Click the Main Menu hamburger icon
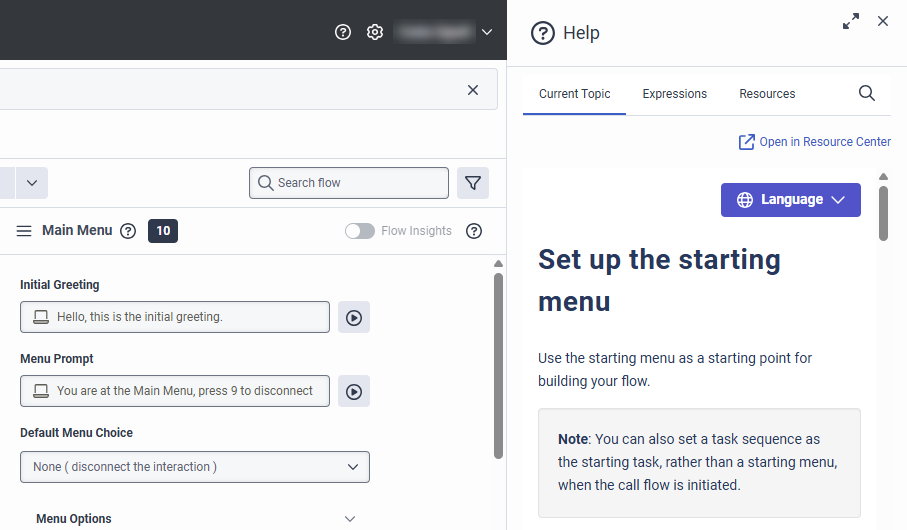907x530 pixels. pos(24,231)
